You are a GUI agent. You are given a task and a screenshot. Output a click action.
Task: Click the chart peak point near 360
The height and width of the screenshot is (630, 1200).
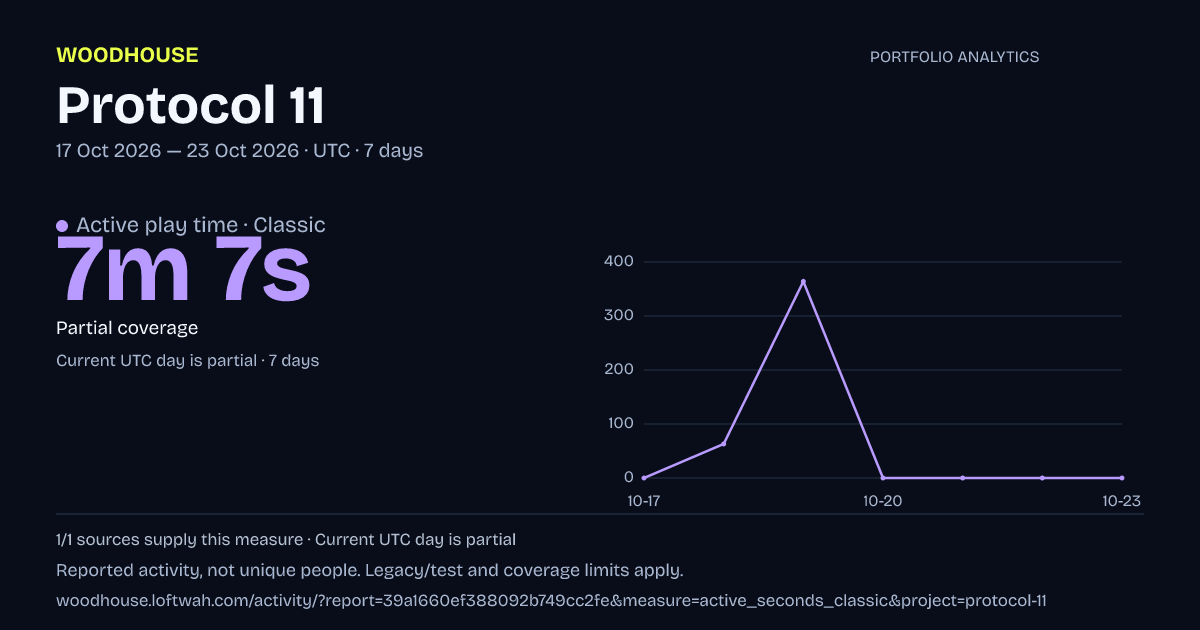click(x=803, y=282)
